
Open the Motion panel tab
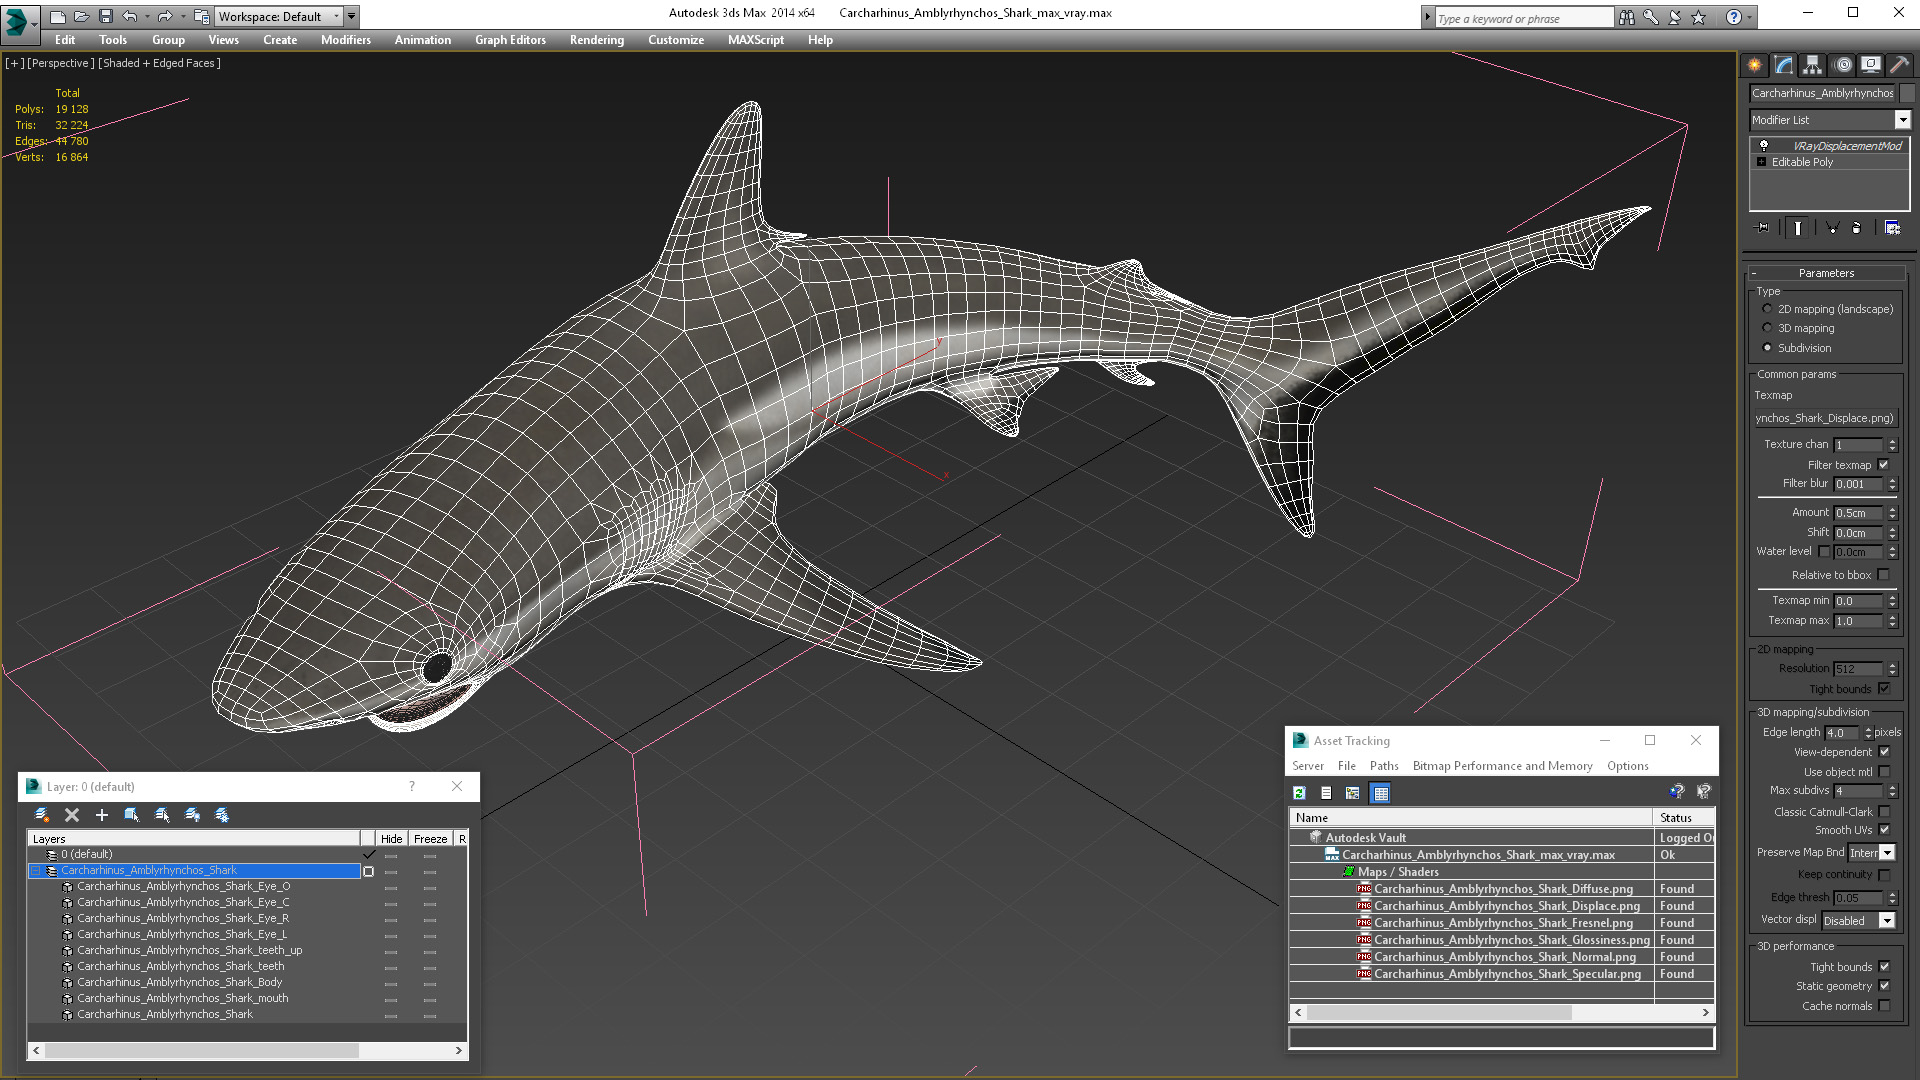point(1843,65)
